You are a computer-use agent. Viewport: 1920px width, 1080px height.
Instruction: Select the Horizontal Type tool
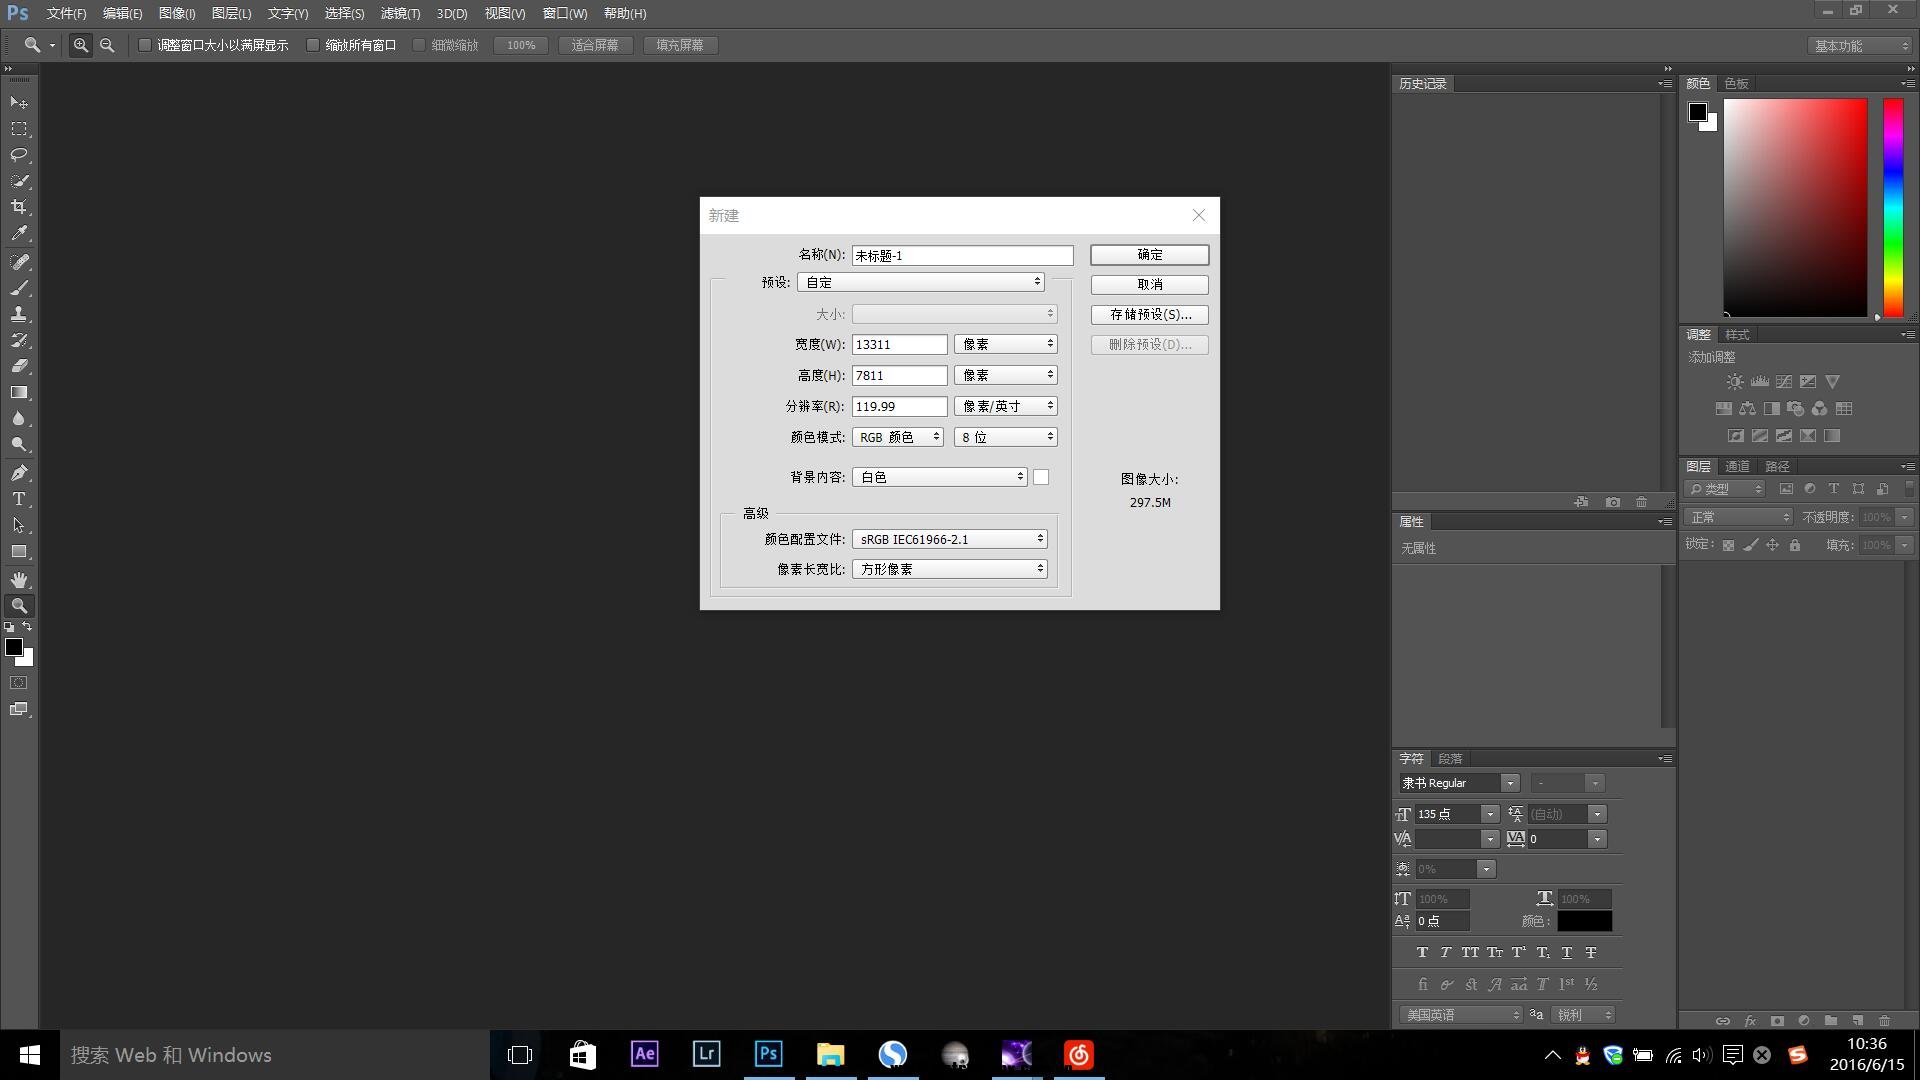(x=19, y=499)
